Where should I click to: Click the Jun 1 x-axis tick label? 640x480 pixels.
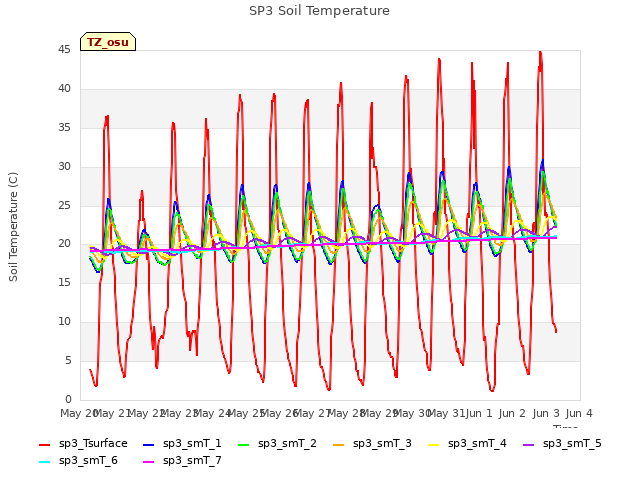(479, 413)
